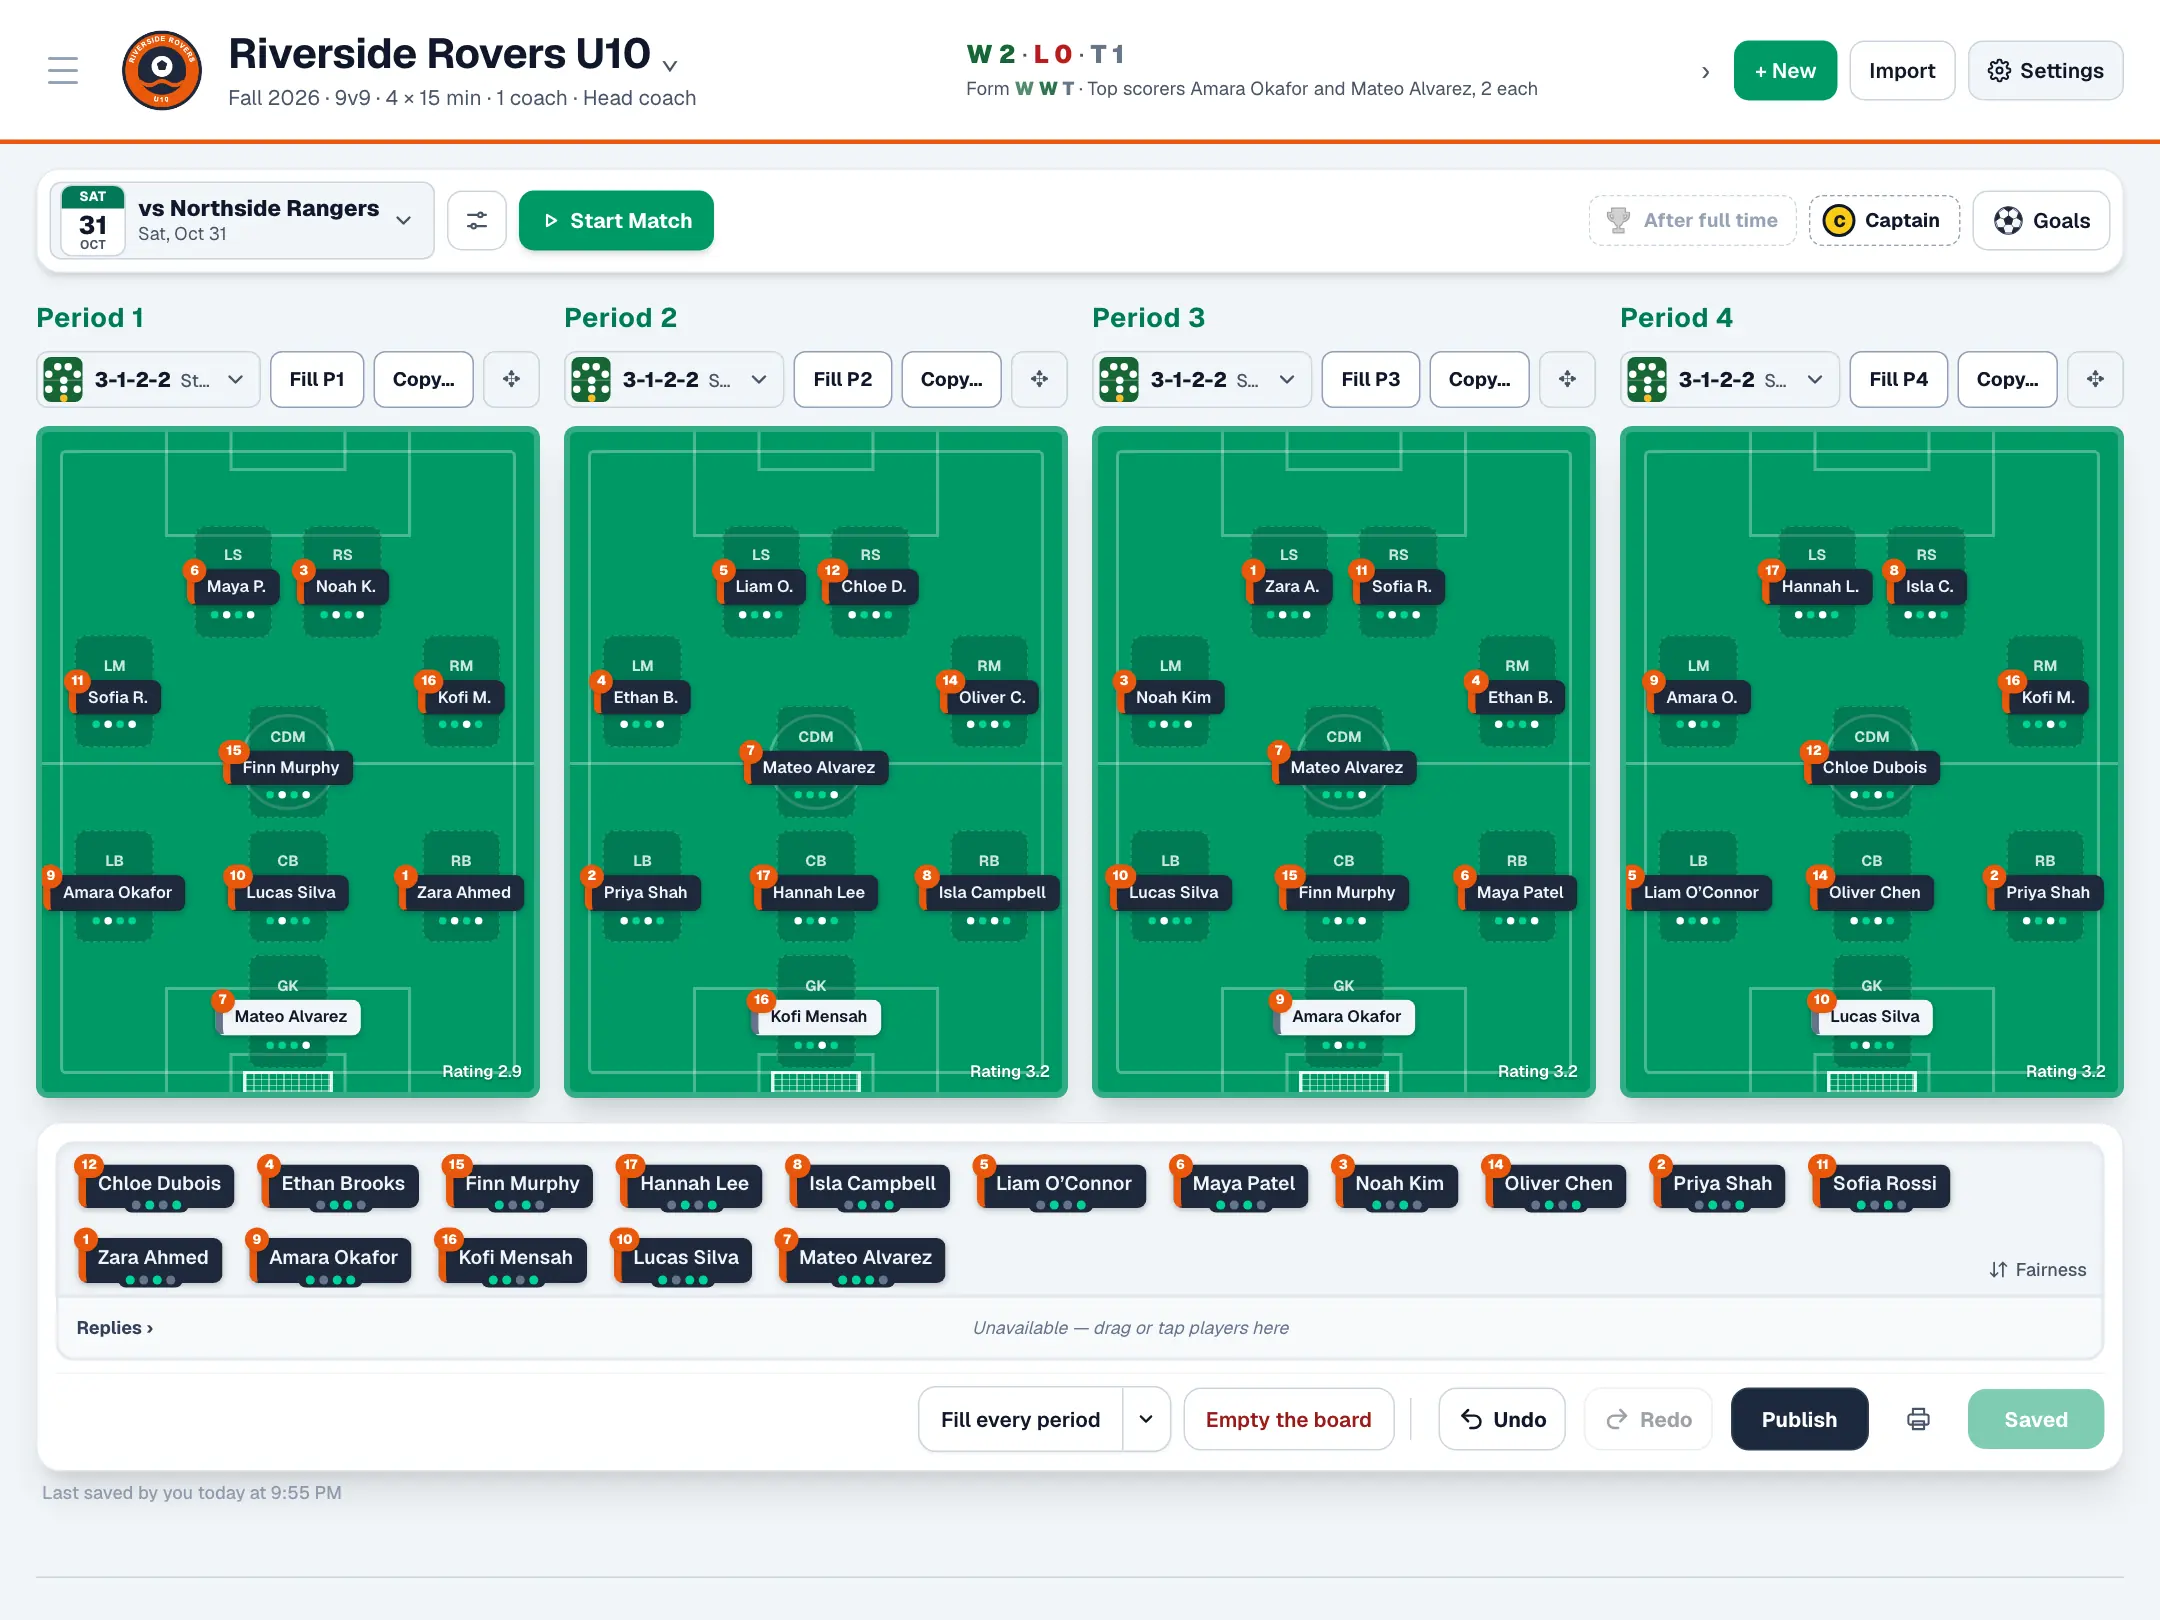Click Period 4 move/drag arrows icon
The width and height of the screenshot is (2160, 1620).
(2095, 379)
